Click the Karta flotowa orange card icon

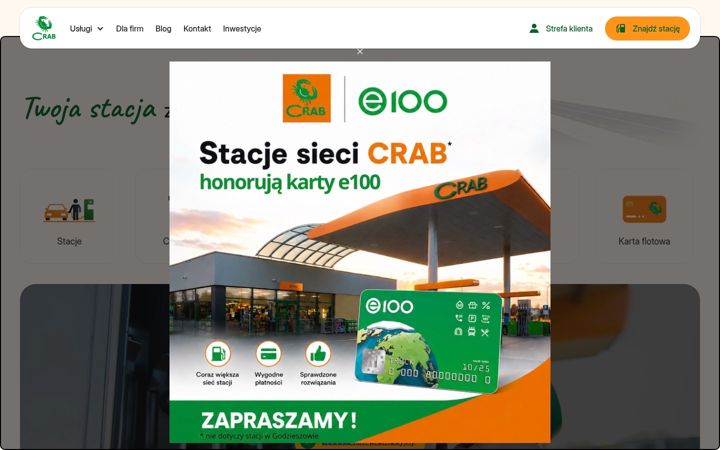tap(644, 209)
